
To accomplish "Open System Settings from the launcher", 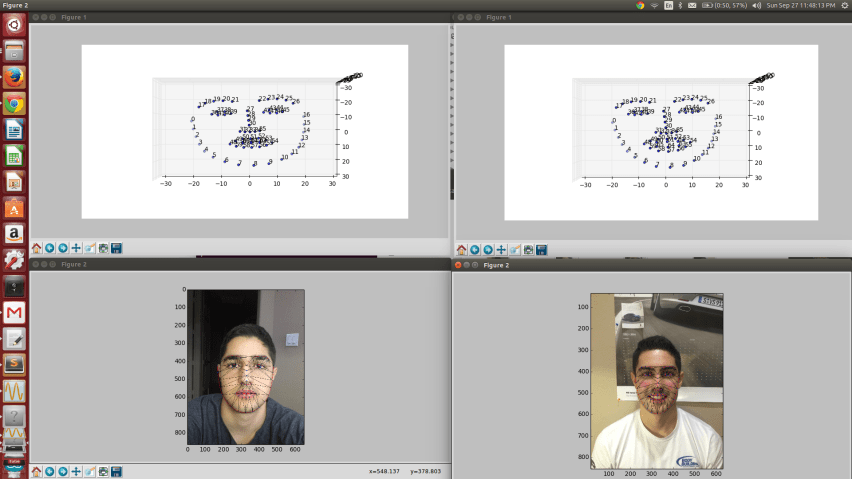I will [14, 260].
